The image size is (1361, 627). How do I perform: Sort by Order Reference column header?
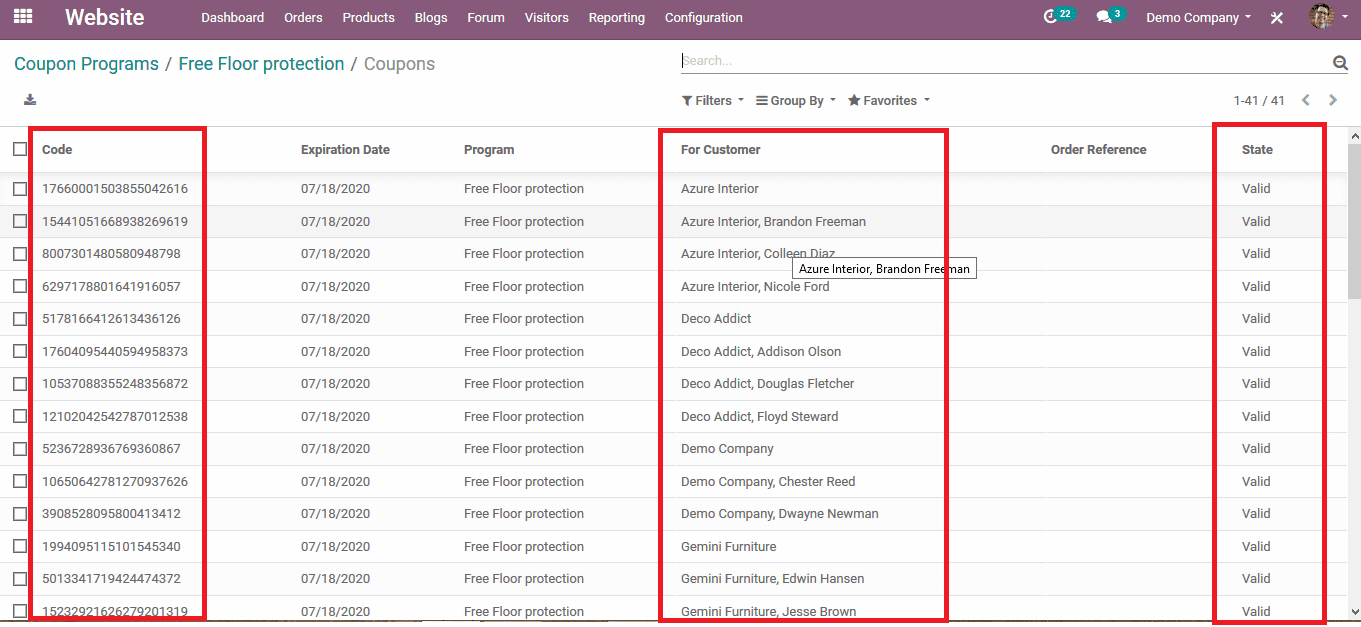1098,149
